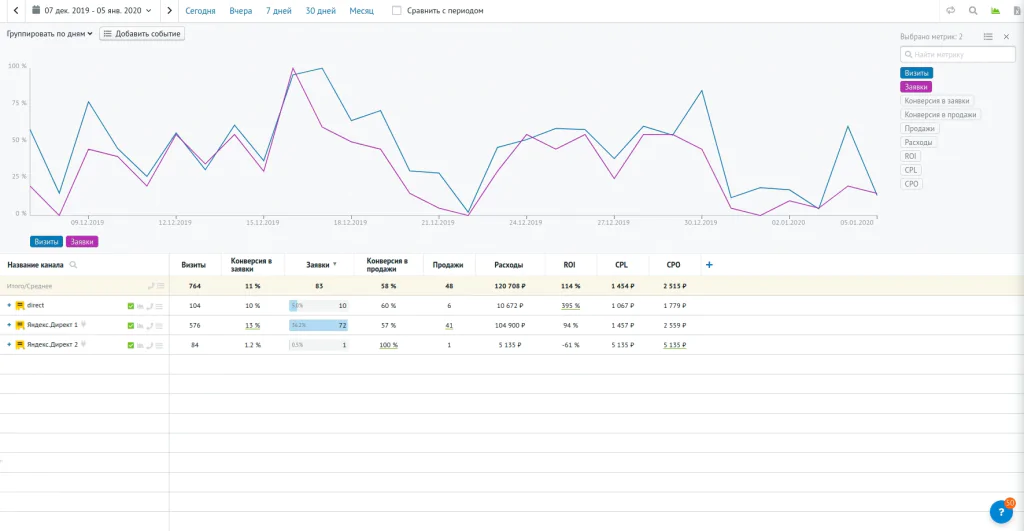Click the yellow channel icon for Яндекс.Директ 1
The width and height of the screenshot is (1024, 531).
[20, 325]
